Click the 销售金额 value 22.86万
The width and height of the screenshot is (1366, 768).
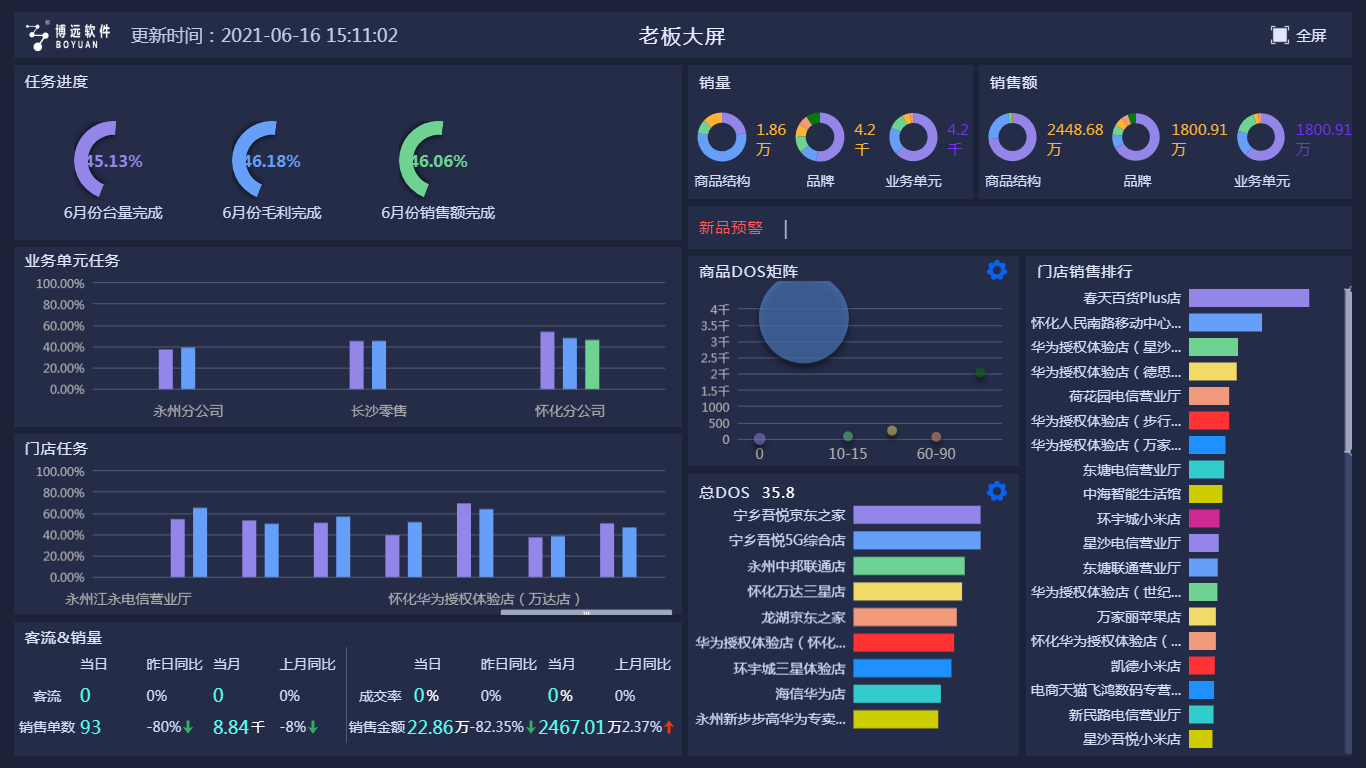(438, 727)
